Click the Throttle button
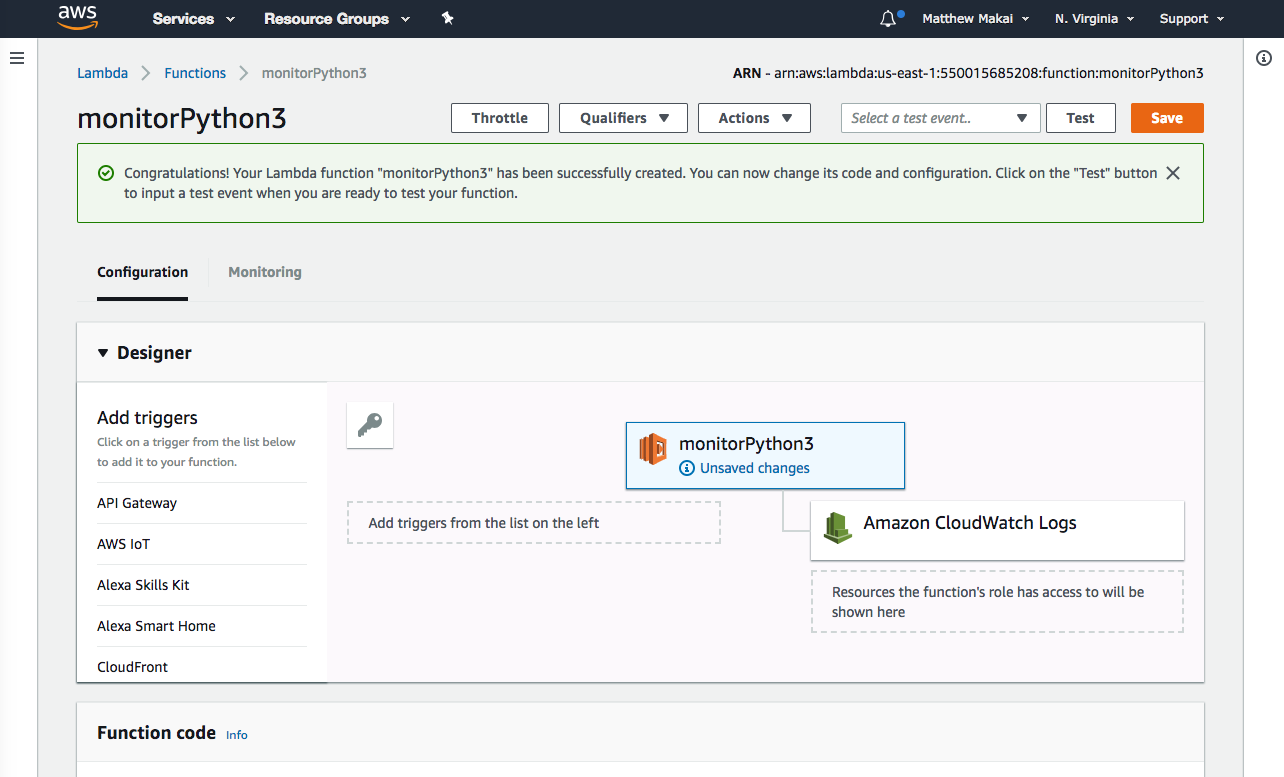 click(x=499, y=117)
